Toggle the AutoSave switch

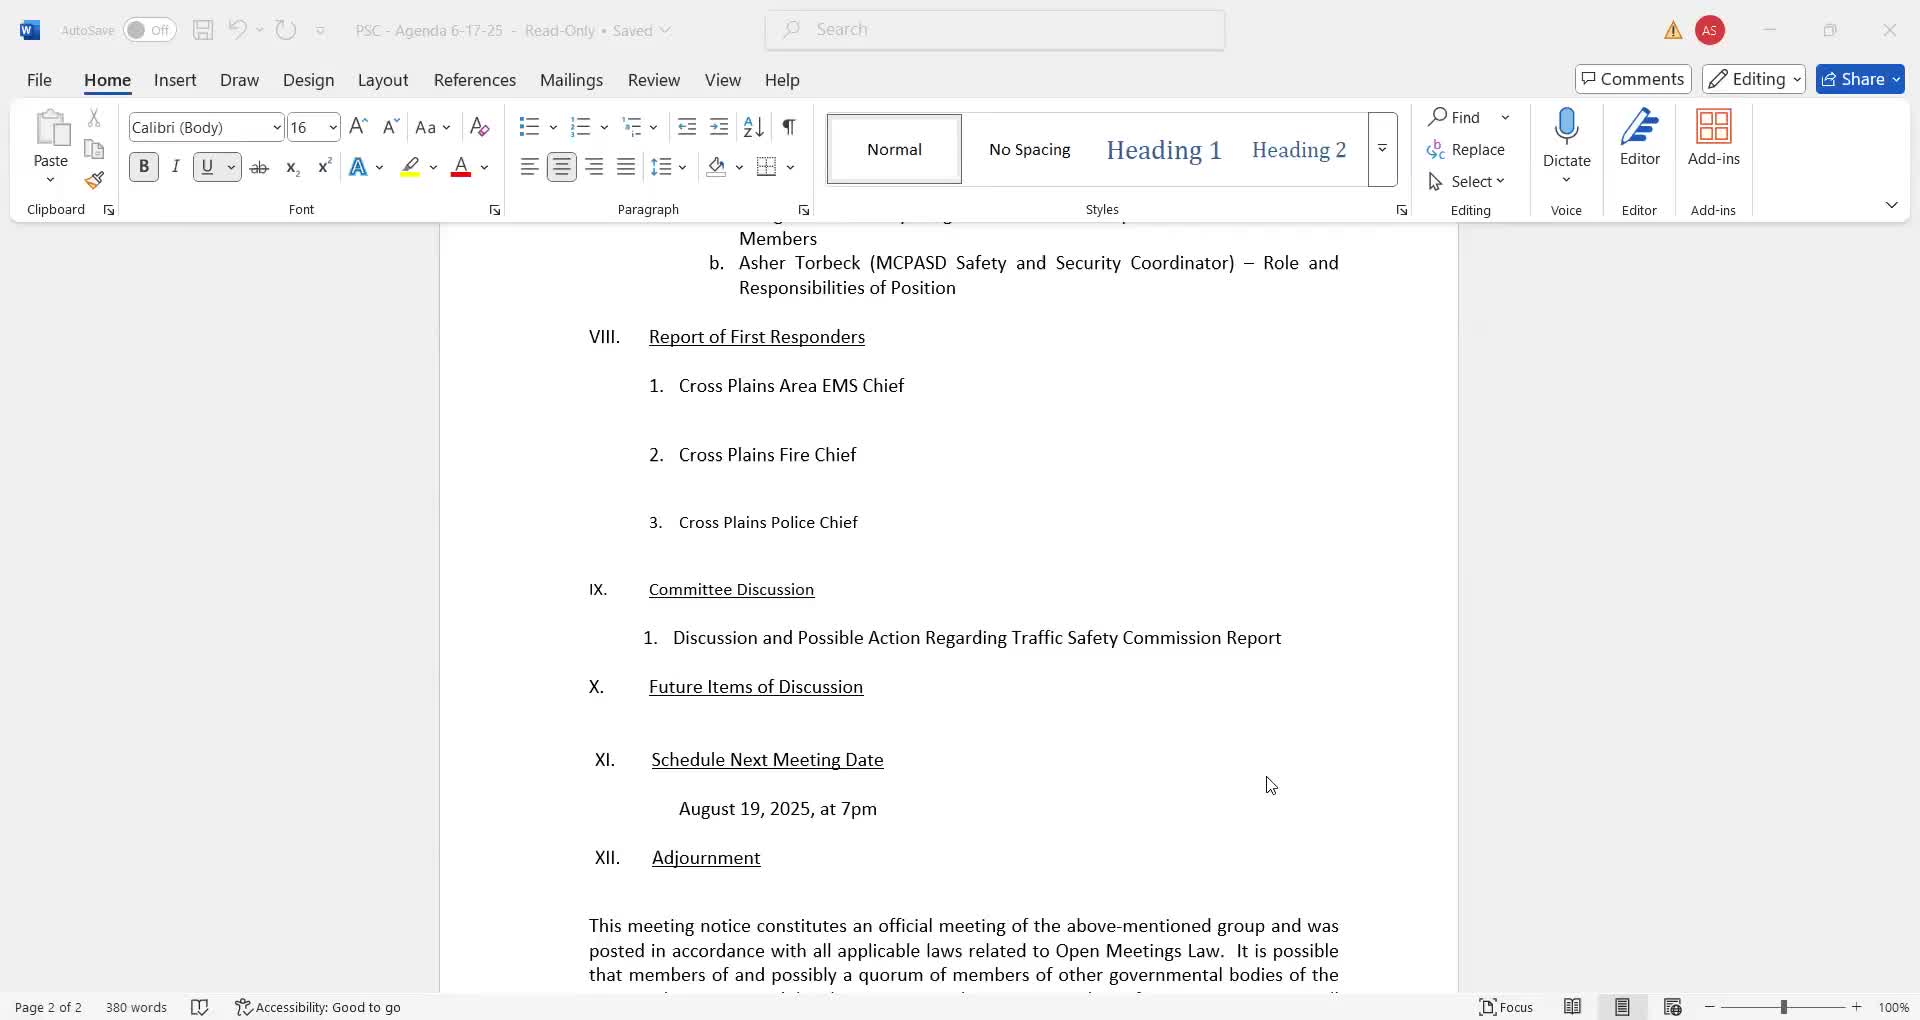point(149,30)
